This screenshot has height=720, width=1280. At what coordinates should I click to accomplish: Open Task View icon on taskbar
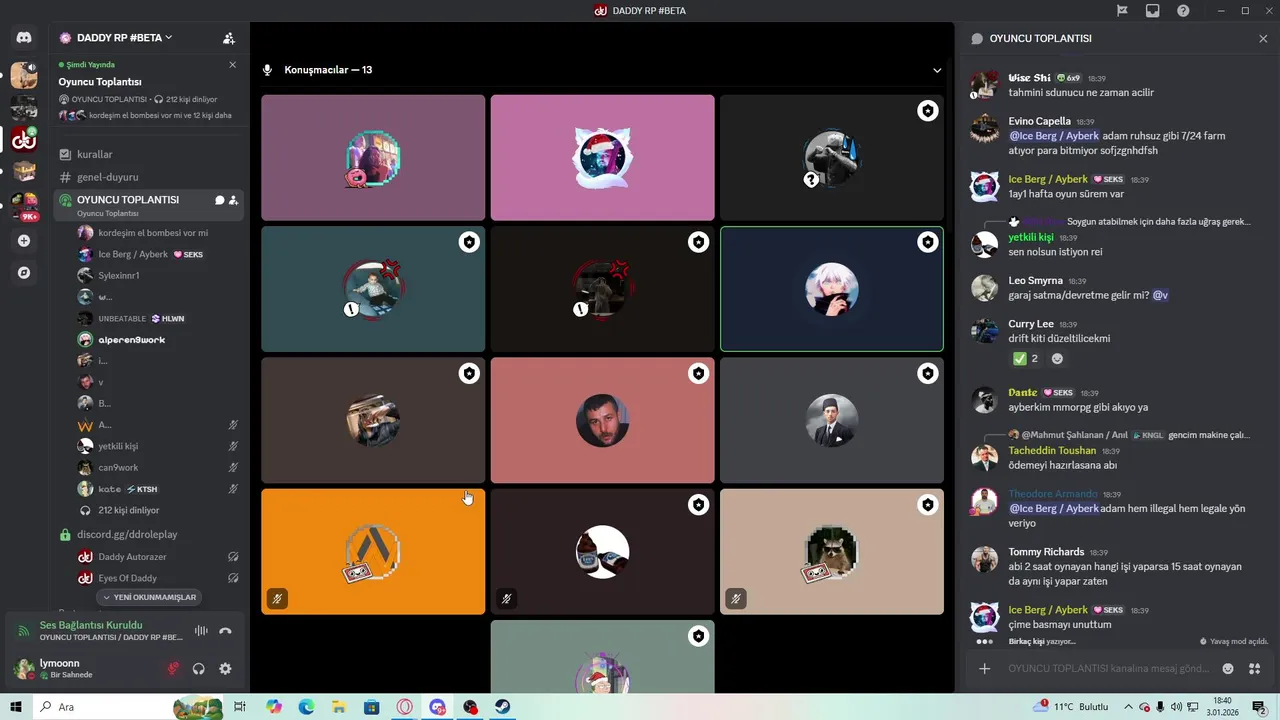pyautogui.click(x=240, y=707)
